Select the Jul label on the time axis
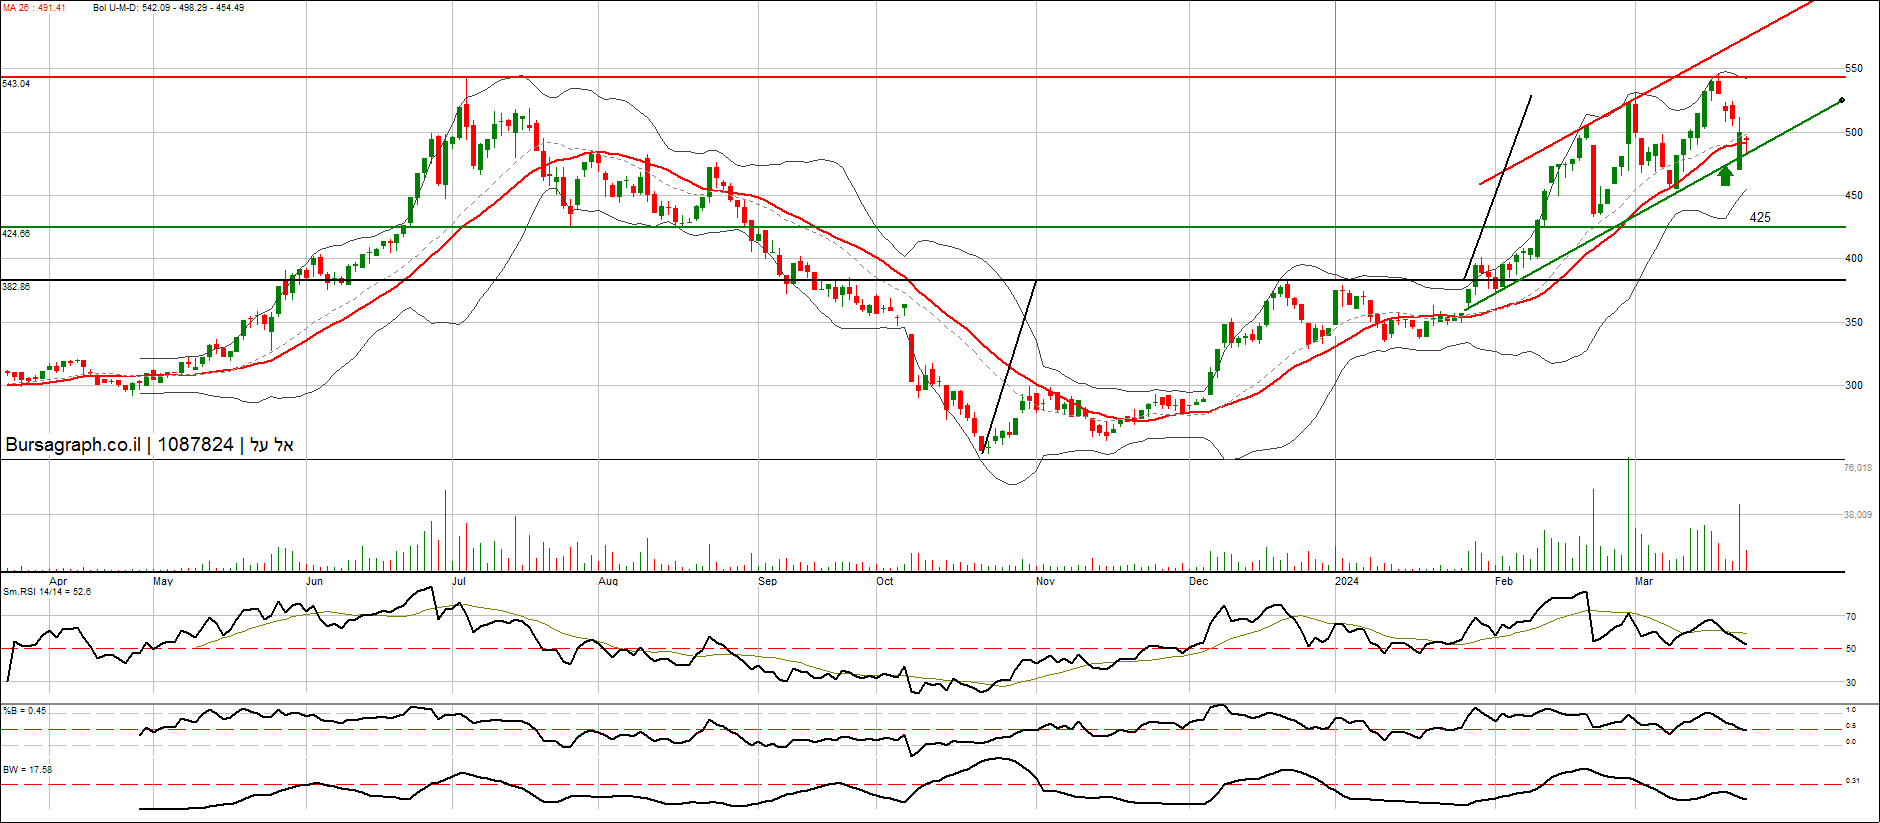The height and width of the screenshot is (823, 1880). click(x=459, y=581)
